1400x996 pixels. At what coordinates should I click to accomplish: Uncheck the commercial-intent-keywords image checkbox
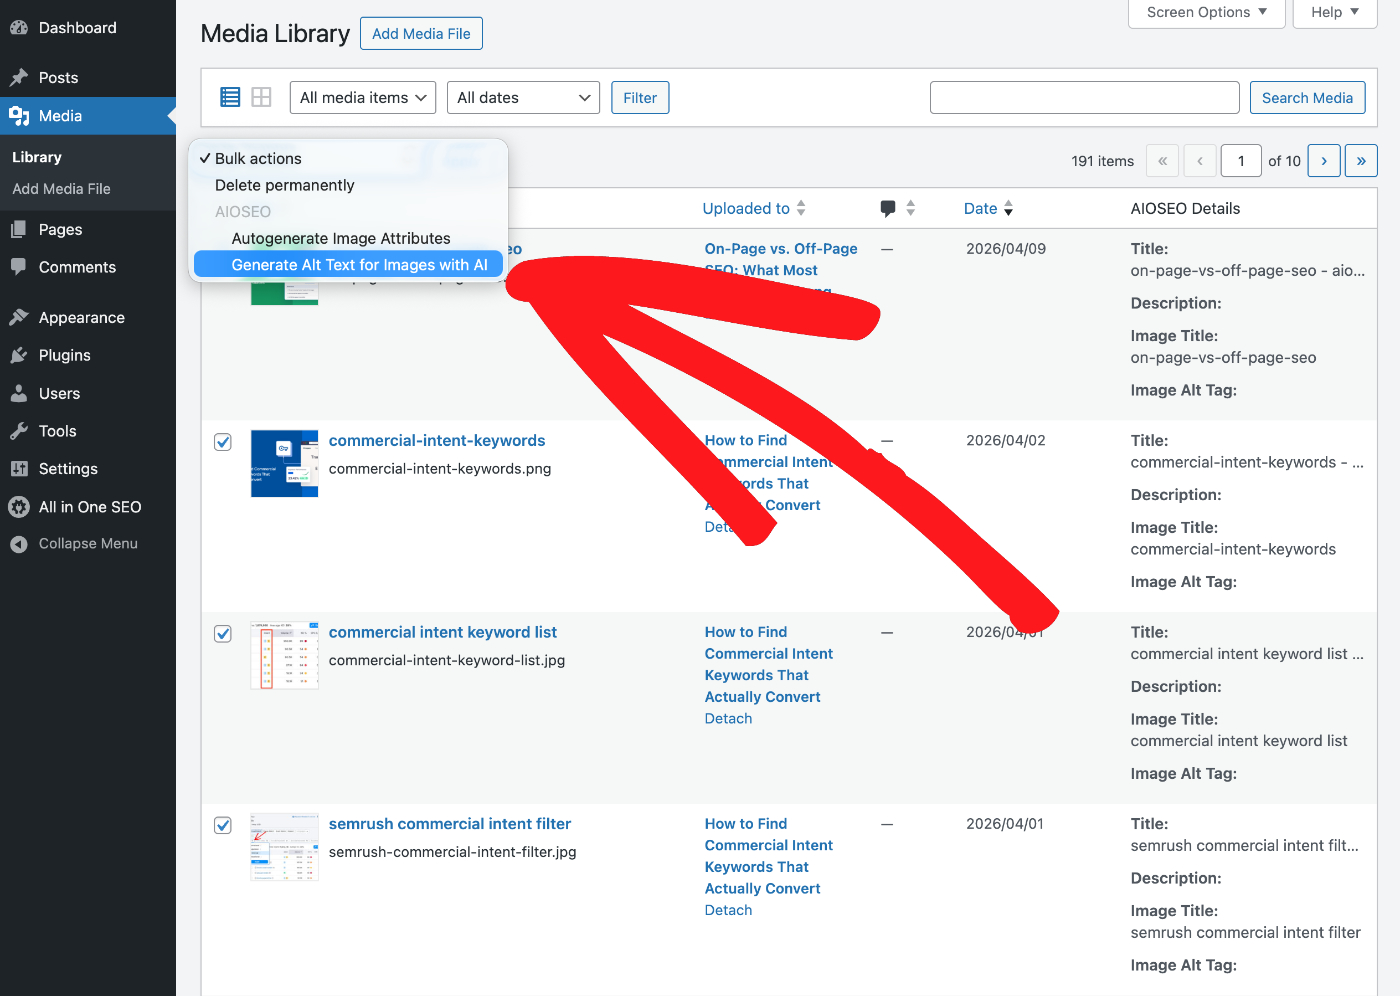(x=223, y=442)
